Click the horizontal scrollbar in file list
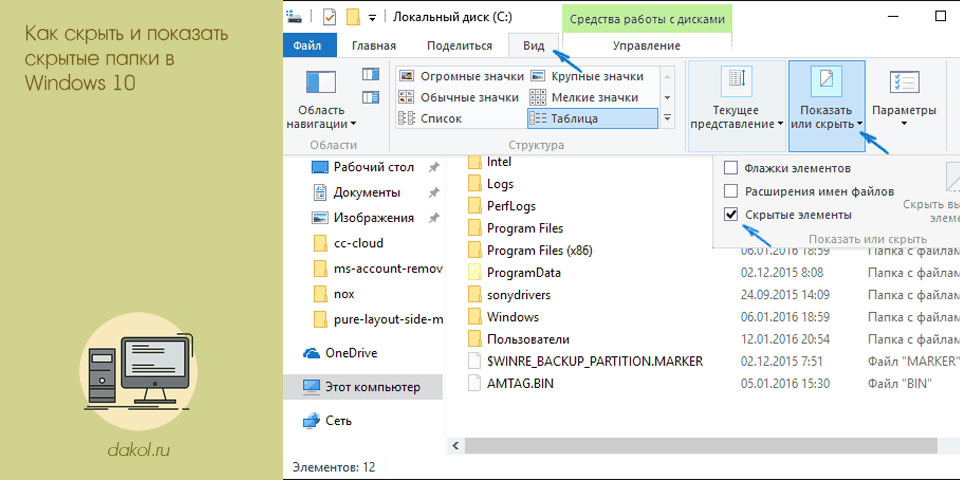This screenshot has height=480, width=960. pos(703,445)
